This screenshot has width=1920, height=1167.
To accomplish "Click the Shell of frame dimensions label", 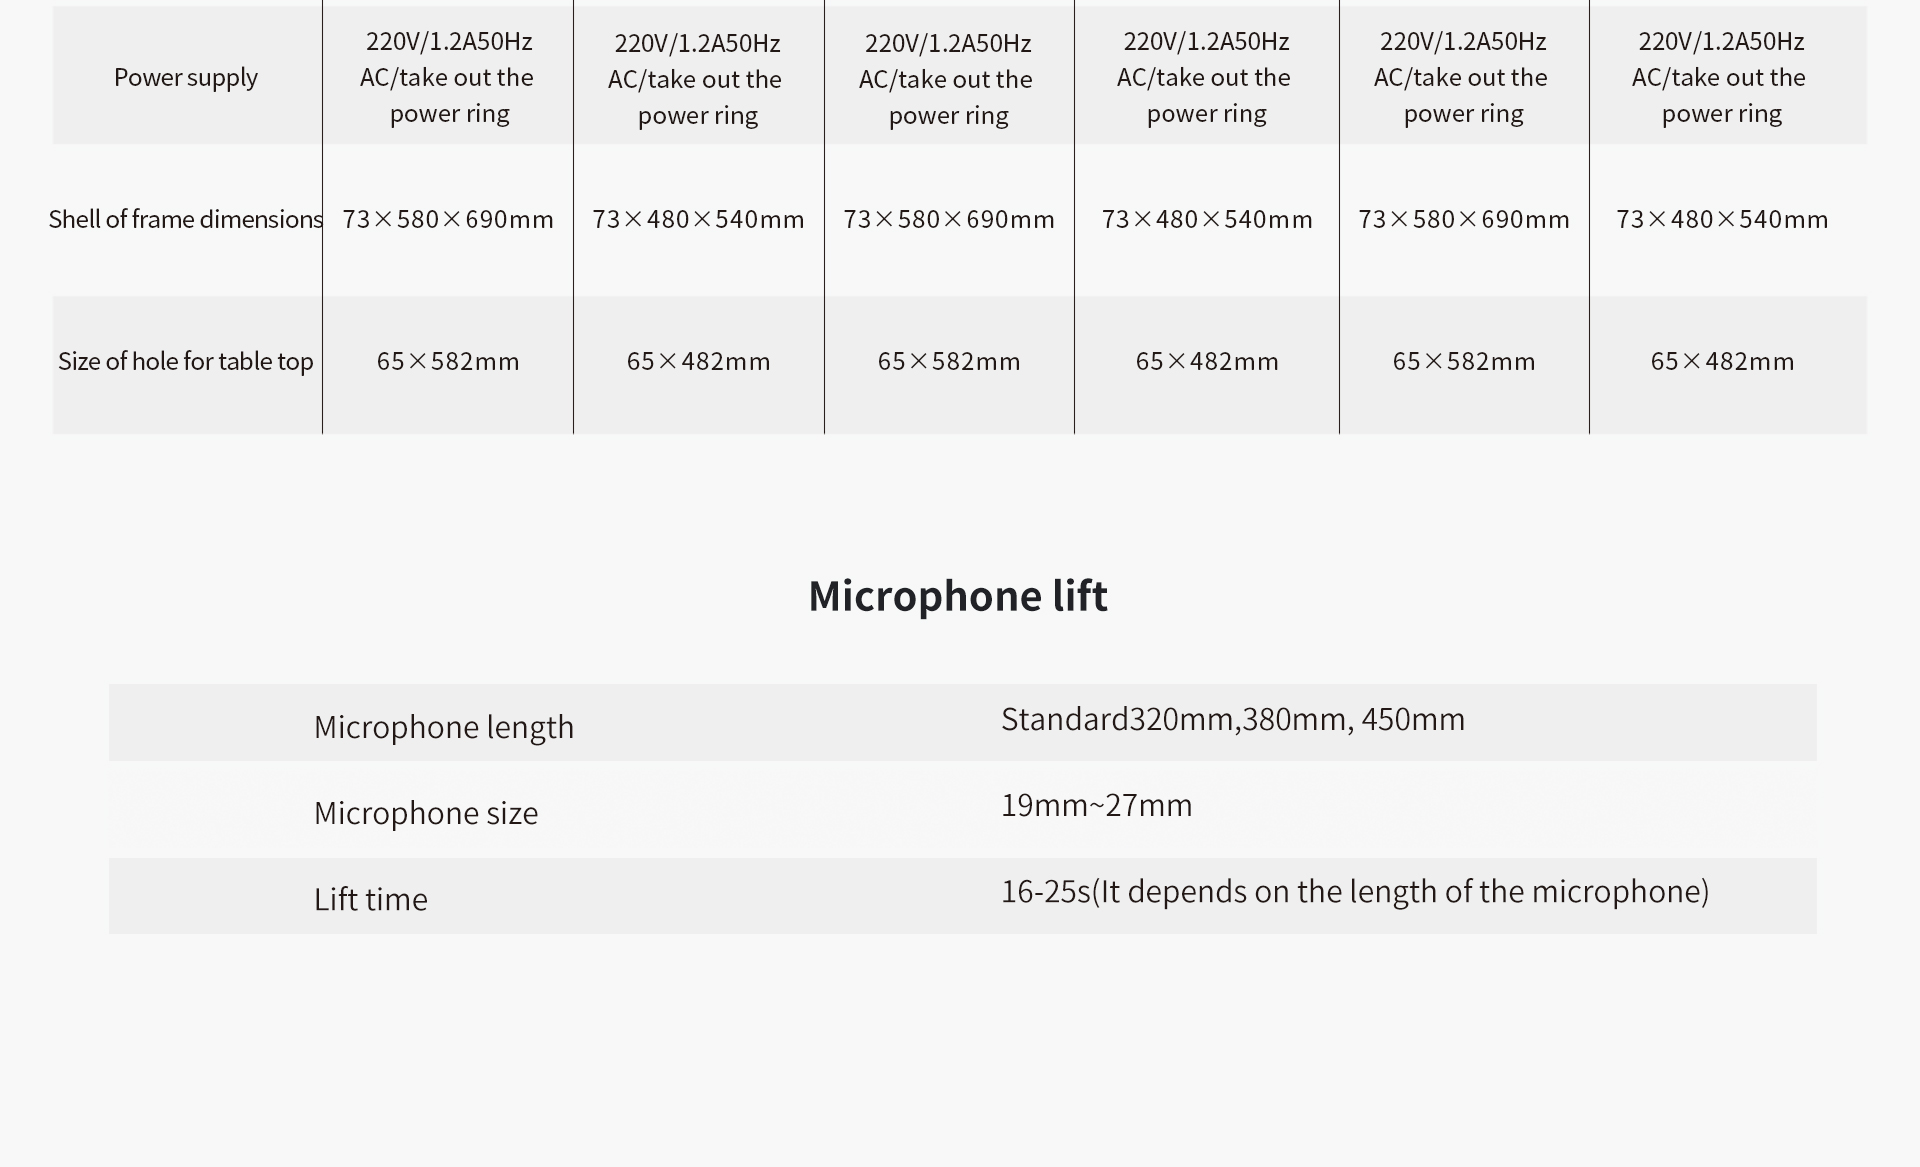I will (186, 219).
